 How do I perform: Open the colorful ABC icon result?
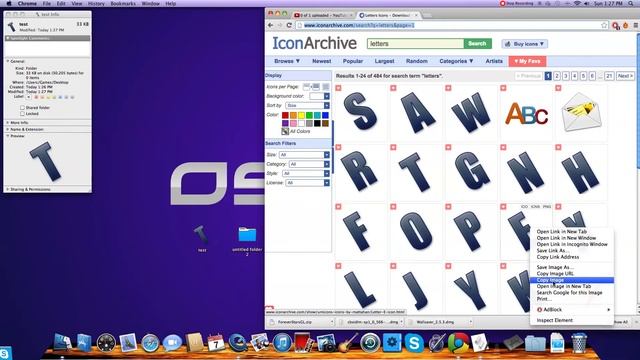527,113
